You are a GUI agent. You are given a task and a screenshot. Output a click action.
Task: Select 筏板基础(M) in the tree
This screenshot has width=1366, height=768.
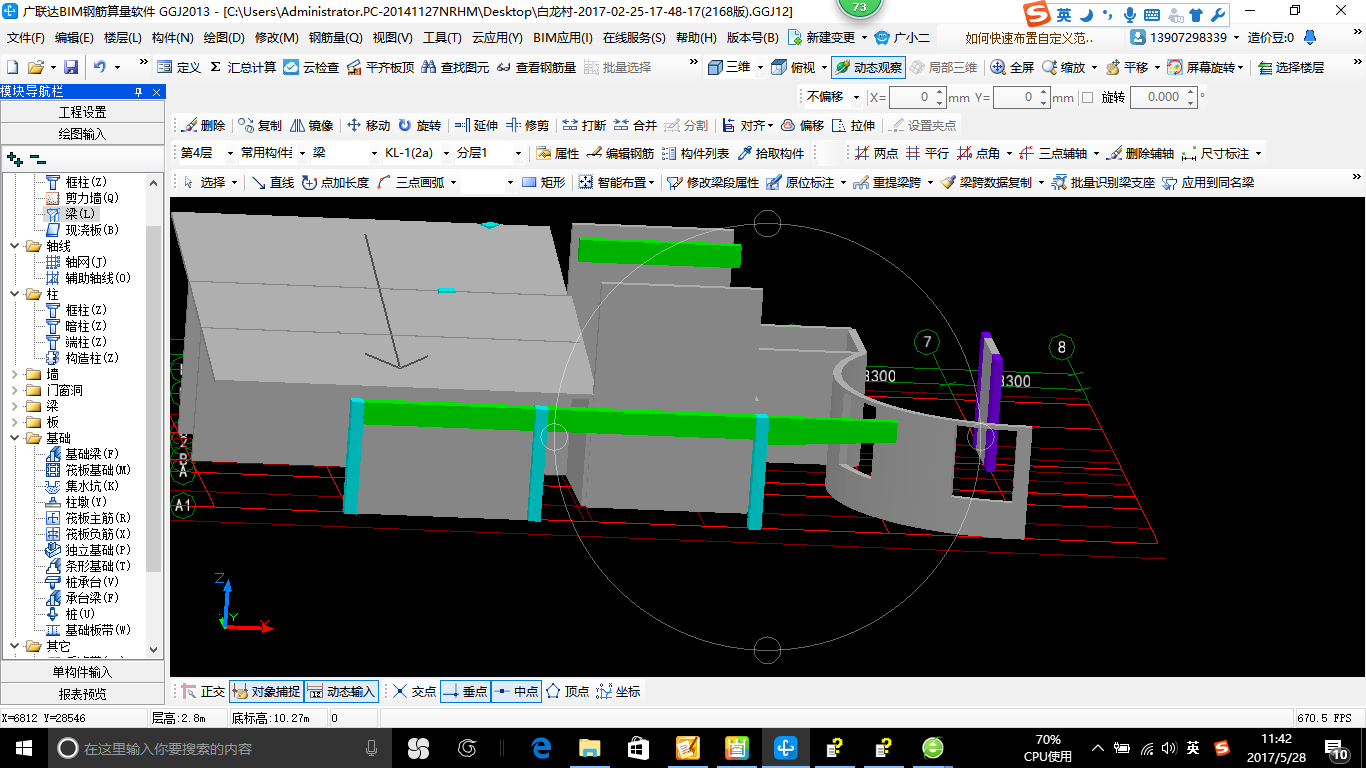89,470
